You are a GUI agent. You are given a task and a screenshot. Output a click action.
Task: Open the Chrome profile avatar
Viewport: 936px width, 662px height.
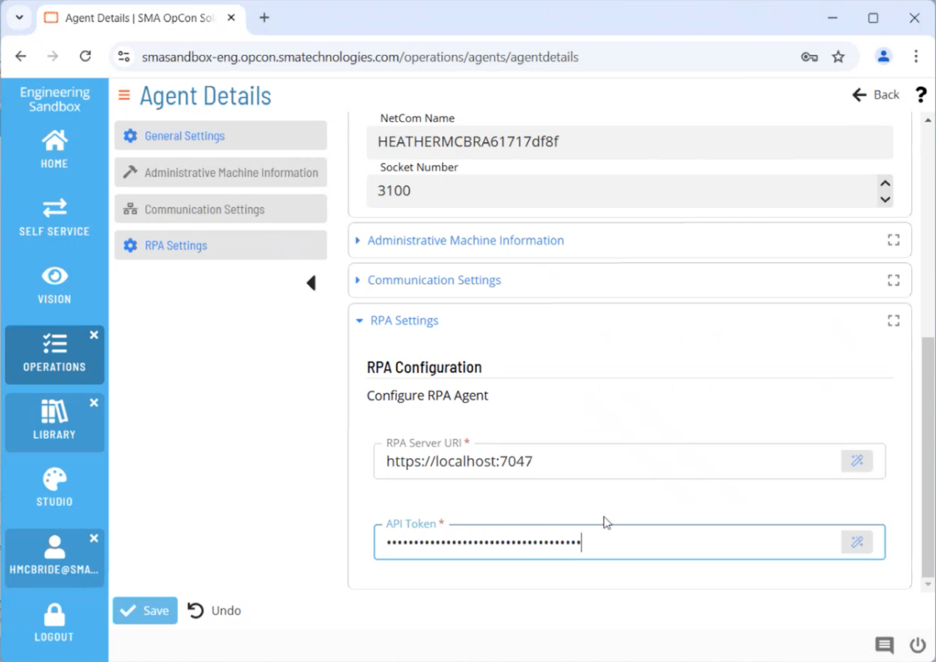tap(883, 57)
